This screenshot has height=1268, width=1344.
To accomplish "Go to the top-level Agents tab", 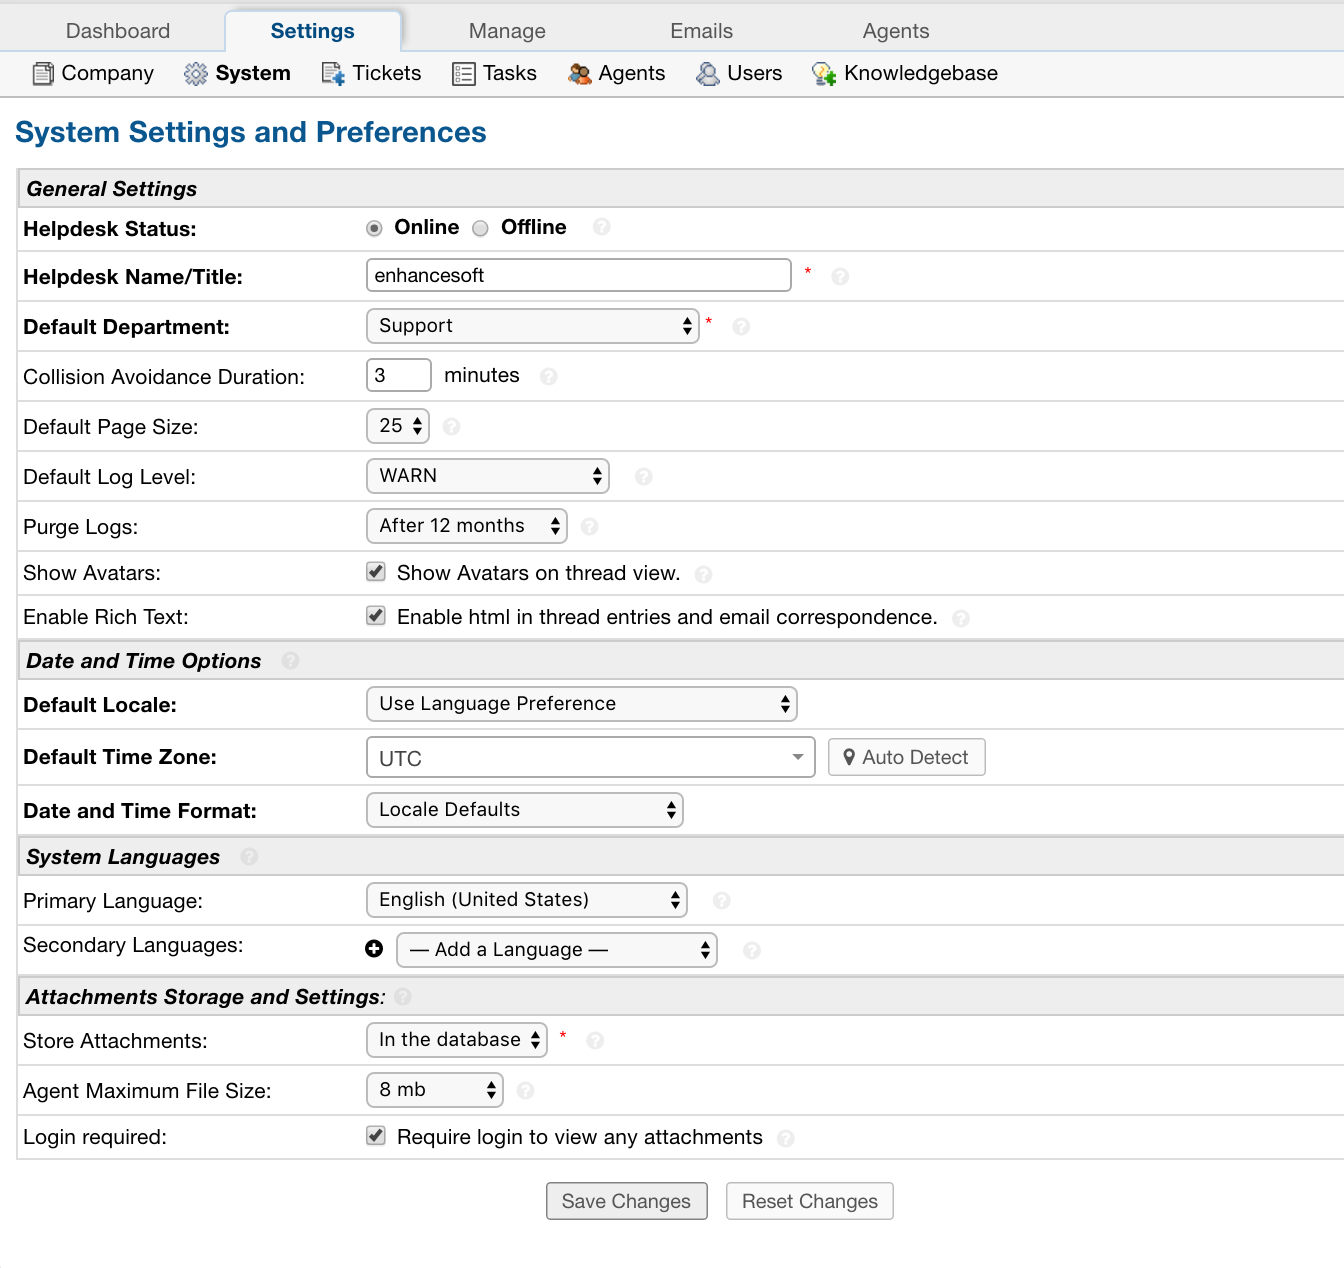I will pyautogui.click(x=896, y=31).
